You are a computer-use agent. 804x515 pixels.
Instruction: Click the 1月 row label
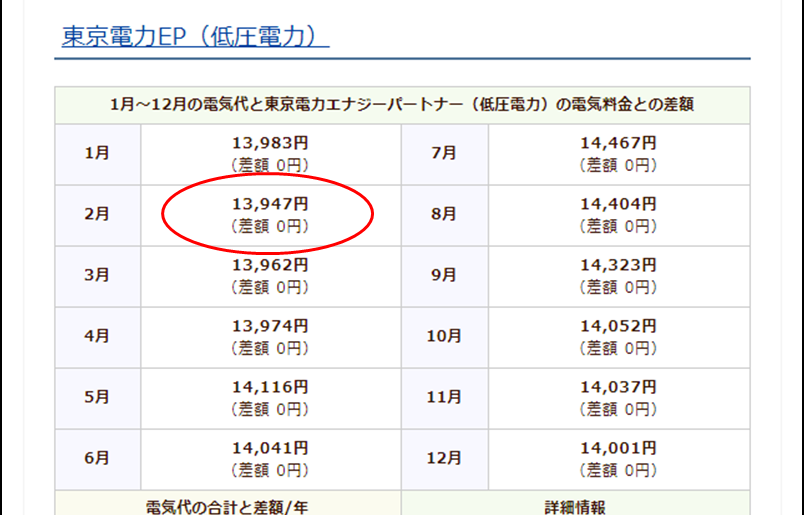(x=97, y=153)
